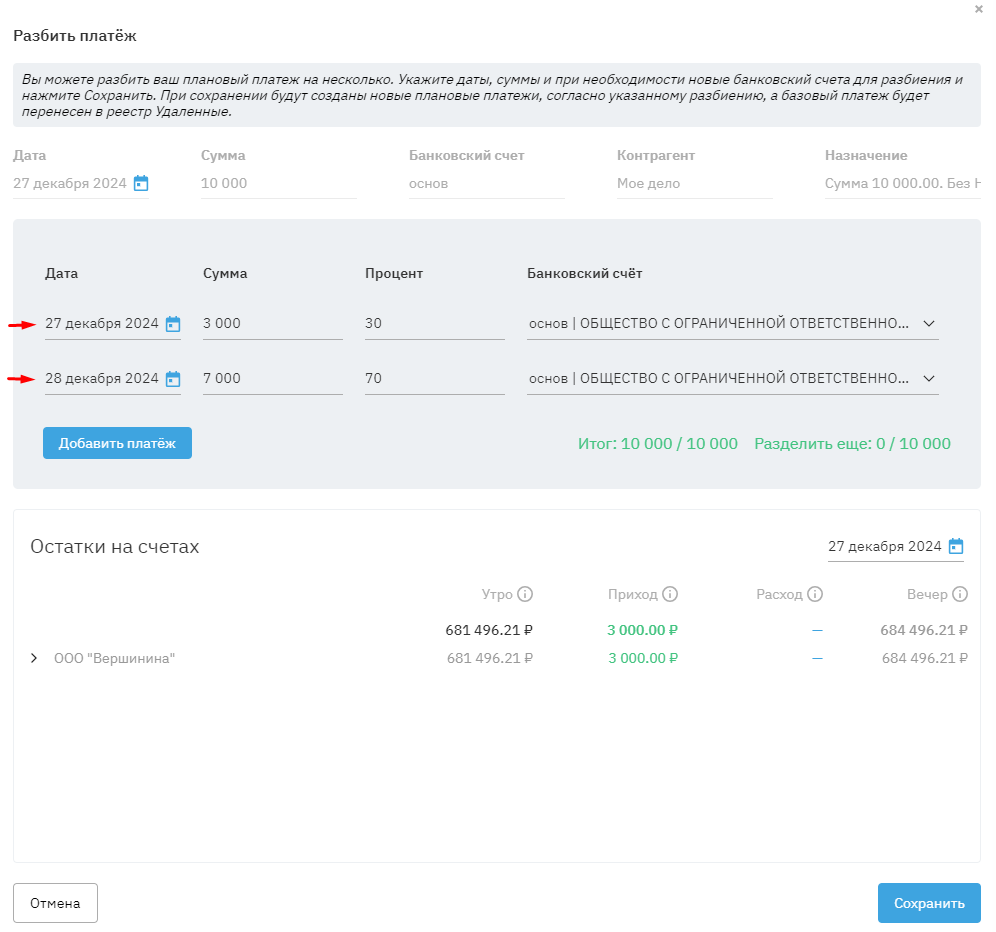Close the Разбить платёж dialog
The height and width of the screenshot is (932, 996).
click(978, 9)
